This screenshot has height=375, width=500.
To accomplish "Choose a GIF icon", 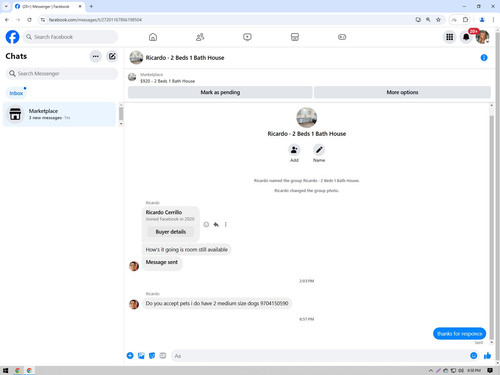I will pyautogui.click(x=163, y=356).
